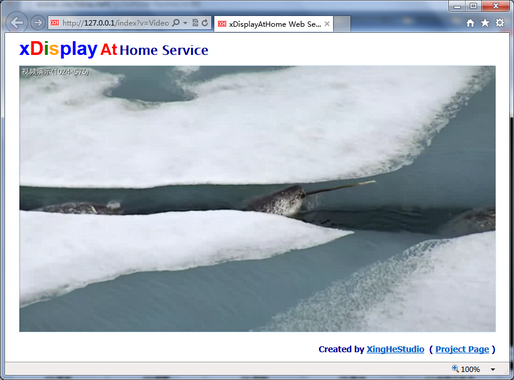Screen dimensions: 514x380
Task: Click the narwhal video display area
Action: point(257,199)
